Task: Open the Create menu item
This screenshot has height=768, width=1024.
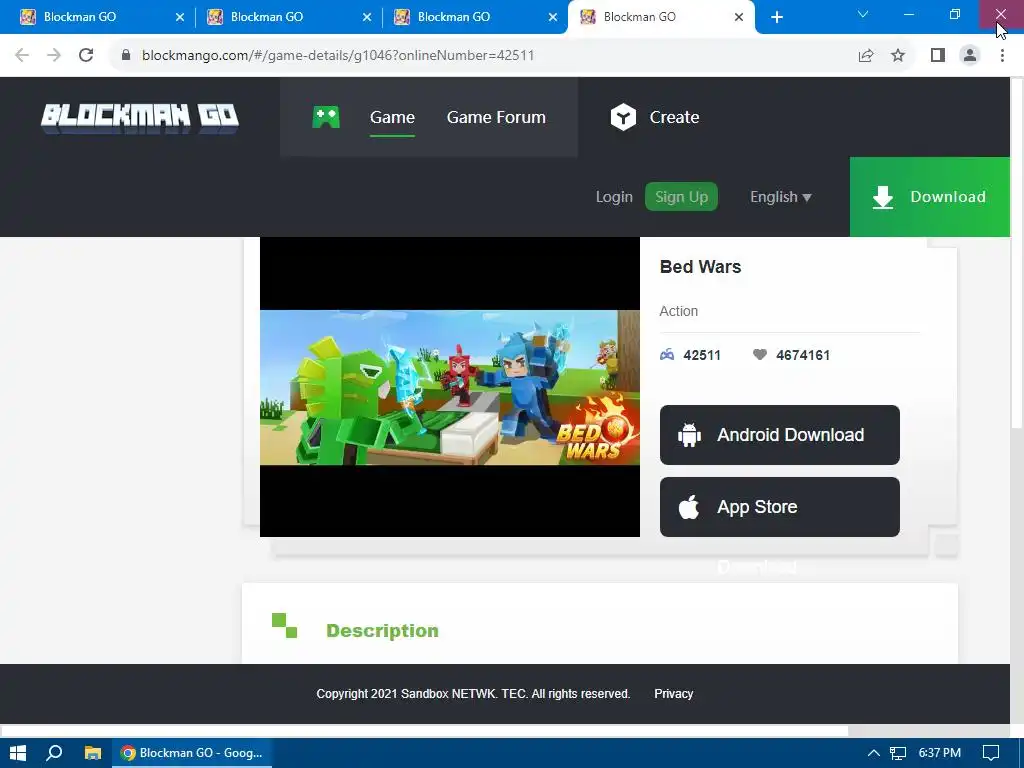Action: 674,117
